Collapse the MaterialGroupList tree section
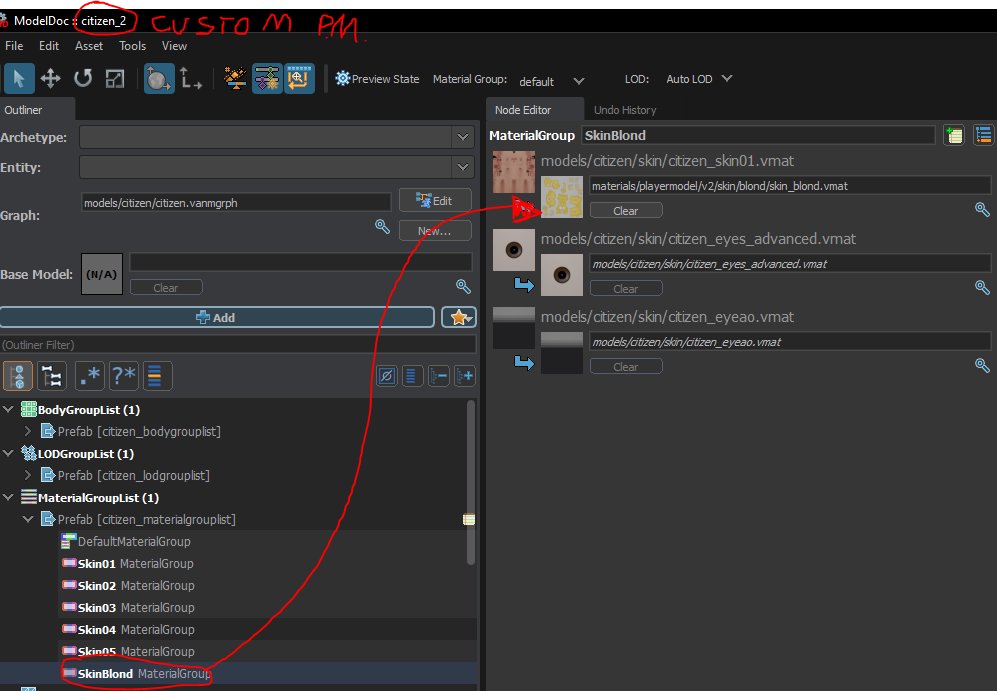Image resolution: width=997 pixels, height=691 pixels. (9, 497)
